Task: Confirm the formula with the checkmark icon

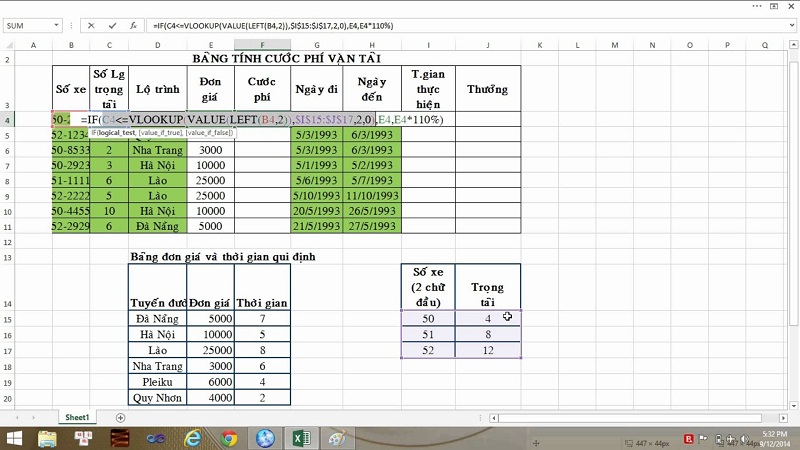Action: [112, 26]
